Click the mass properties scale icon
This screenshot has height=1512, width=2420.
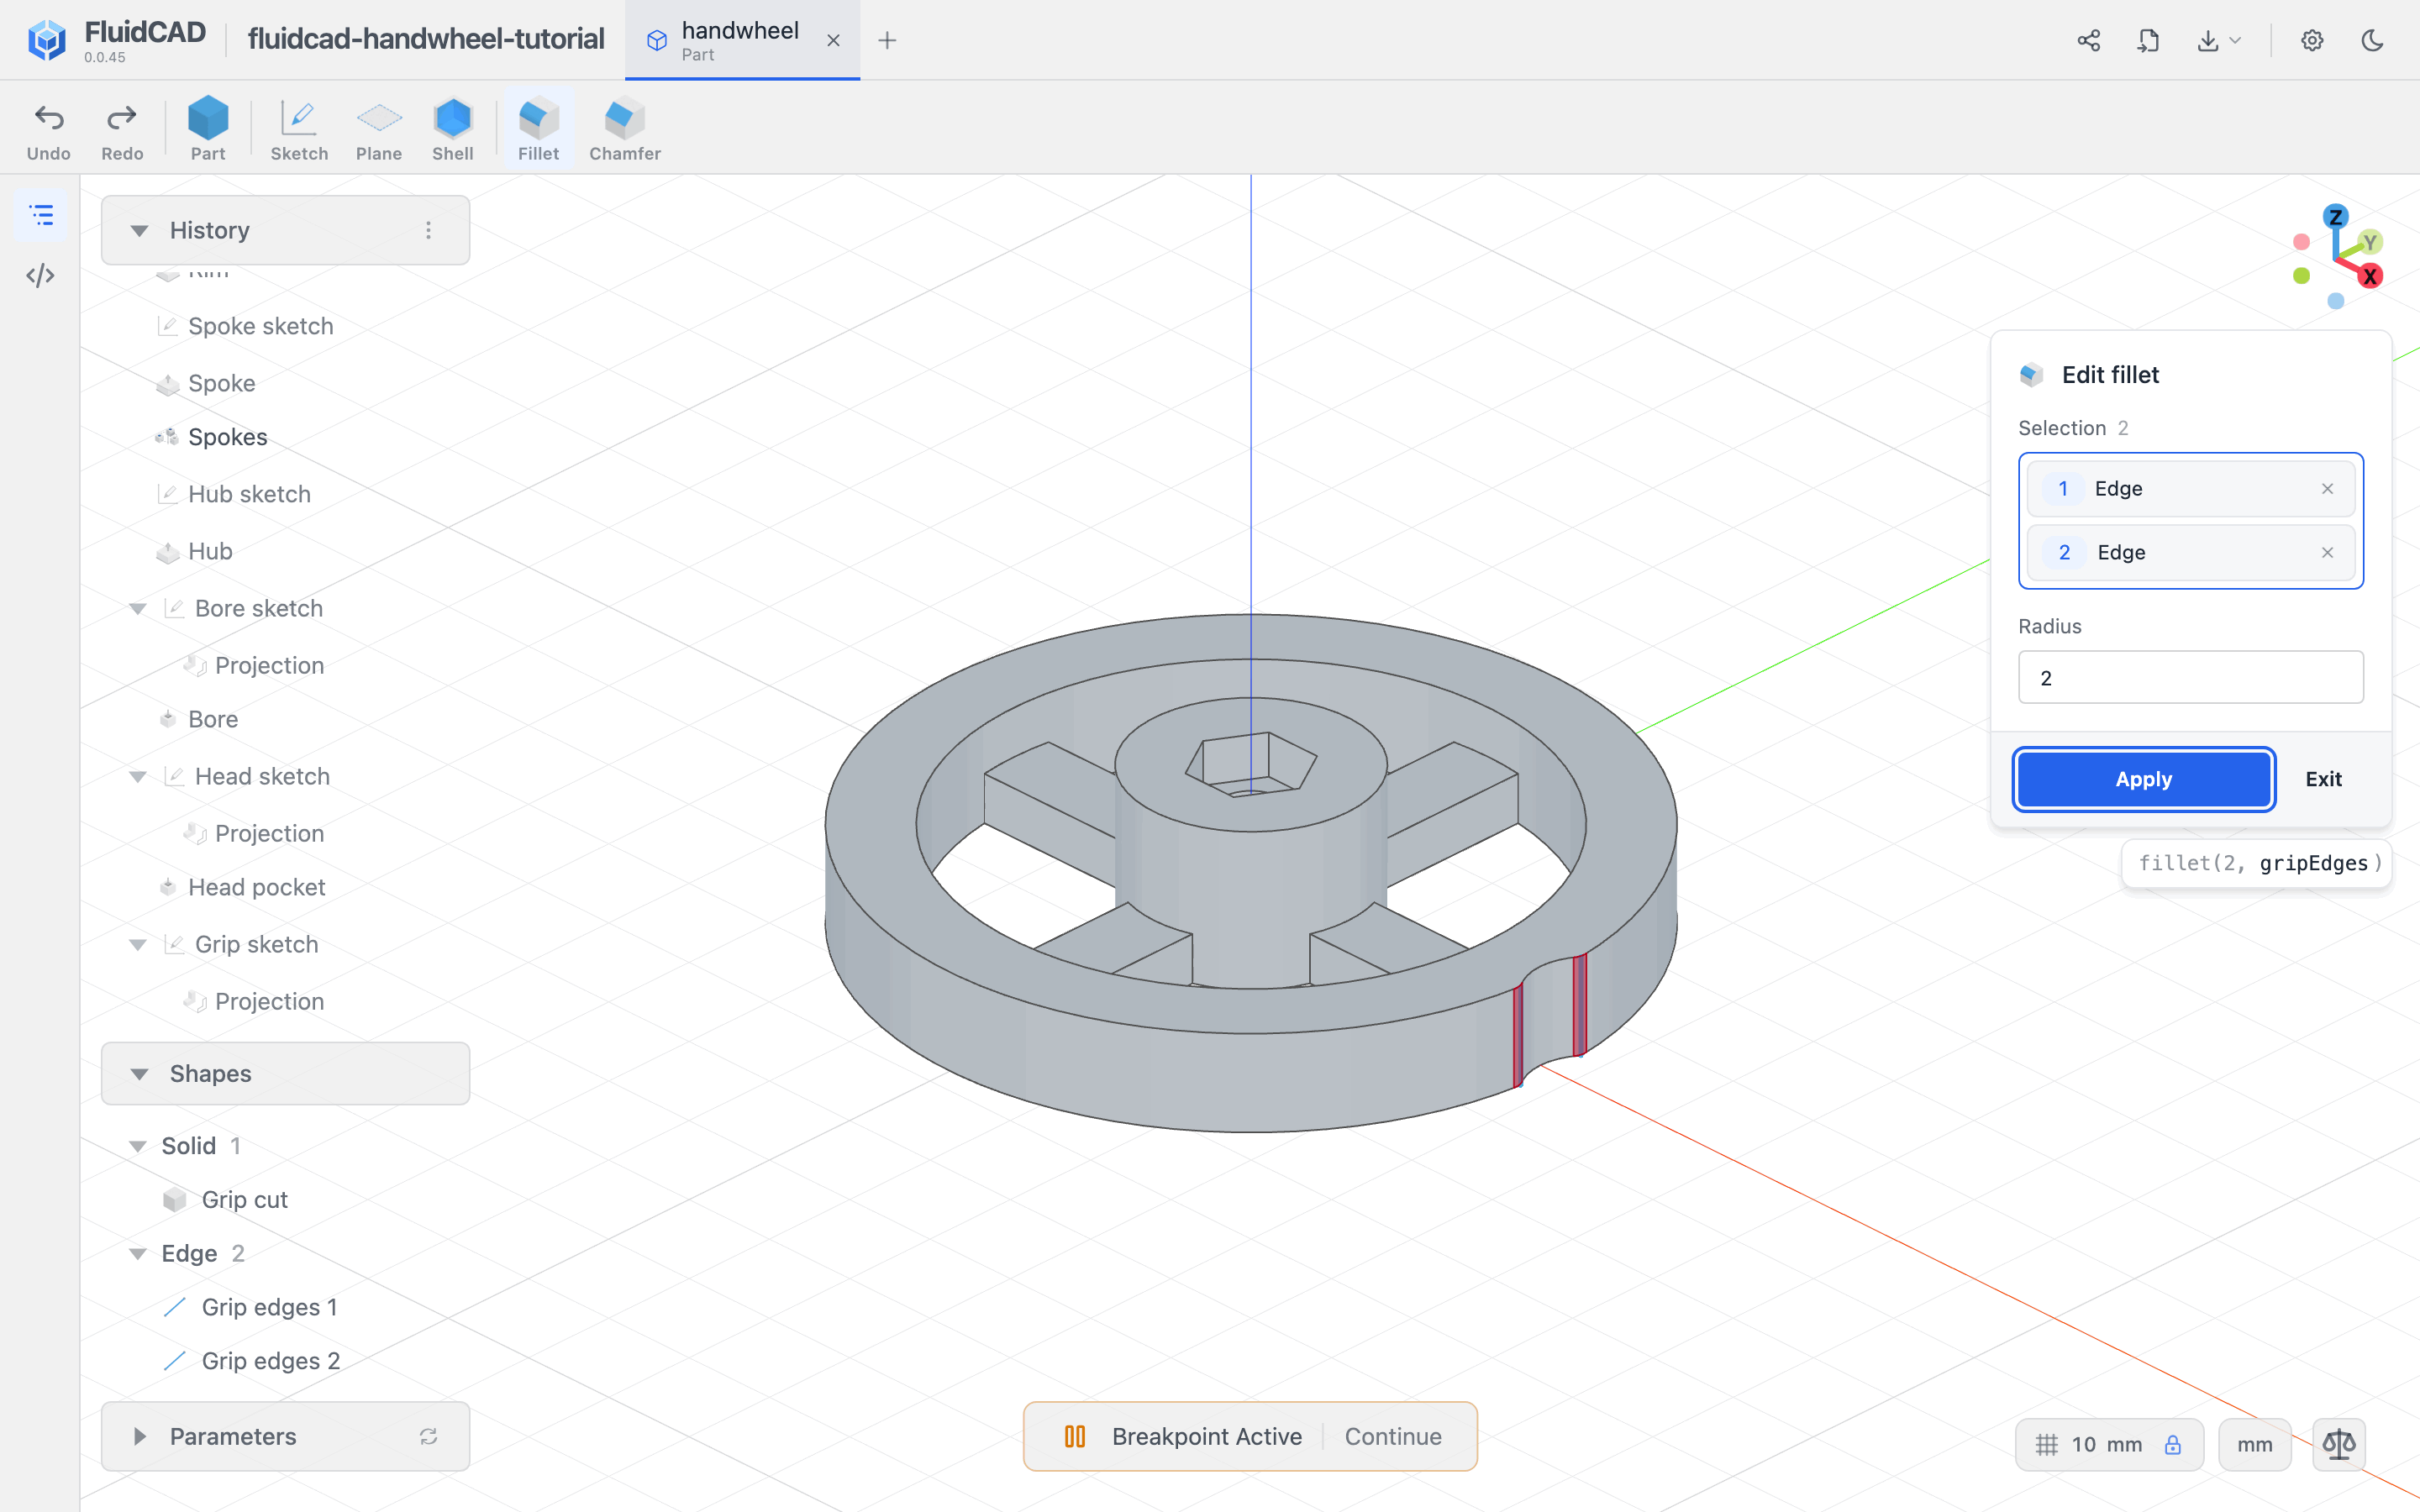coord(2339,1444)
